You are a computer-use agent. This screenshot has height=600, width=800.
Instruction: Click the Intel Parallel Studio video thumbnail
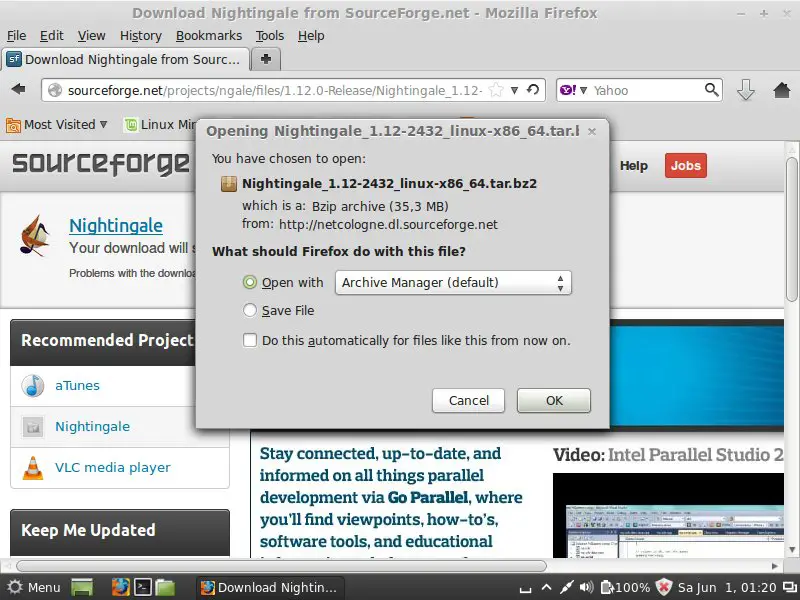coord(668,515)
